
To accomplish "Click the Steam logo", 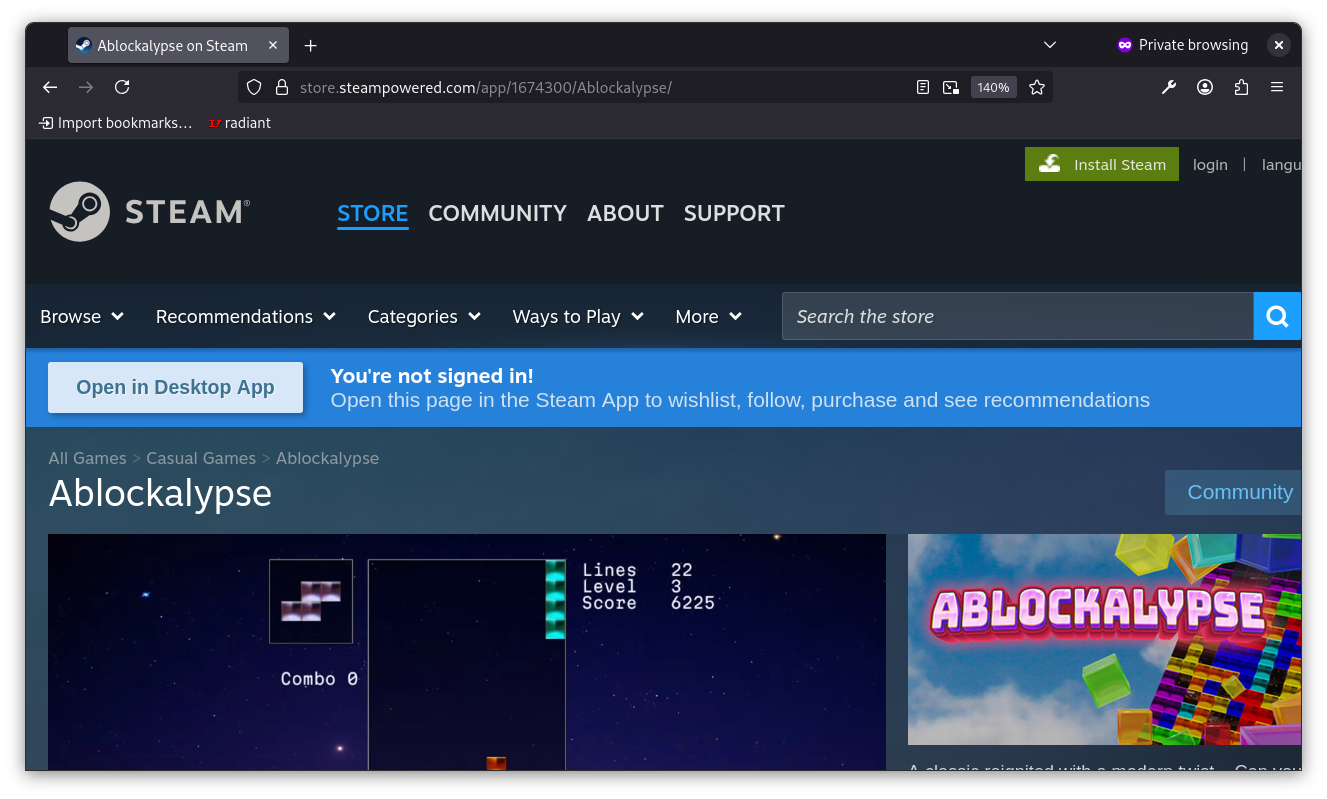I will (x=150, y=211).
